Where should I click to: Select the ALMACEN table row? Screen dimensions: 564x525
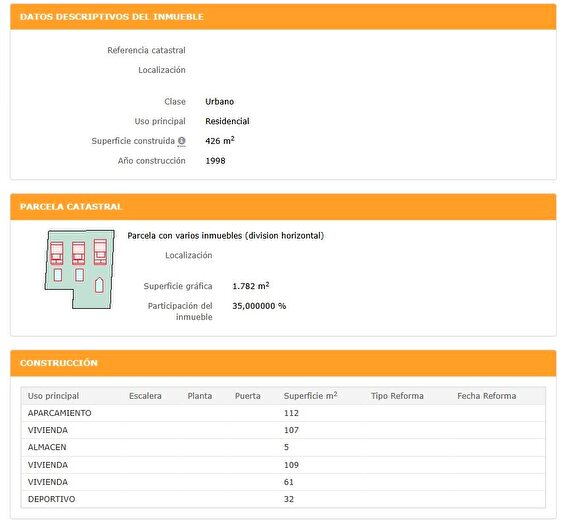tap(283, 447)
